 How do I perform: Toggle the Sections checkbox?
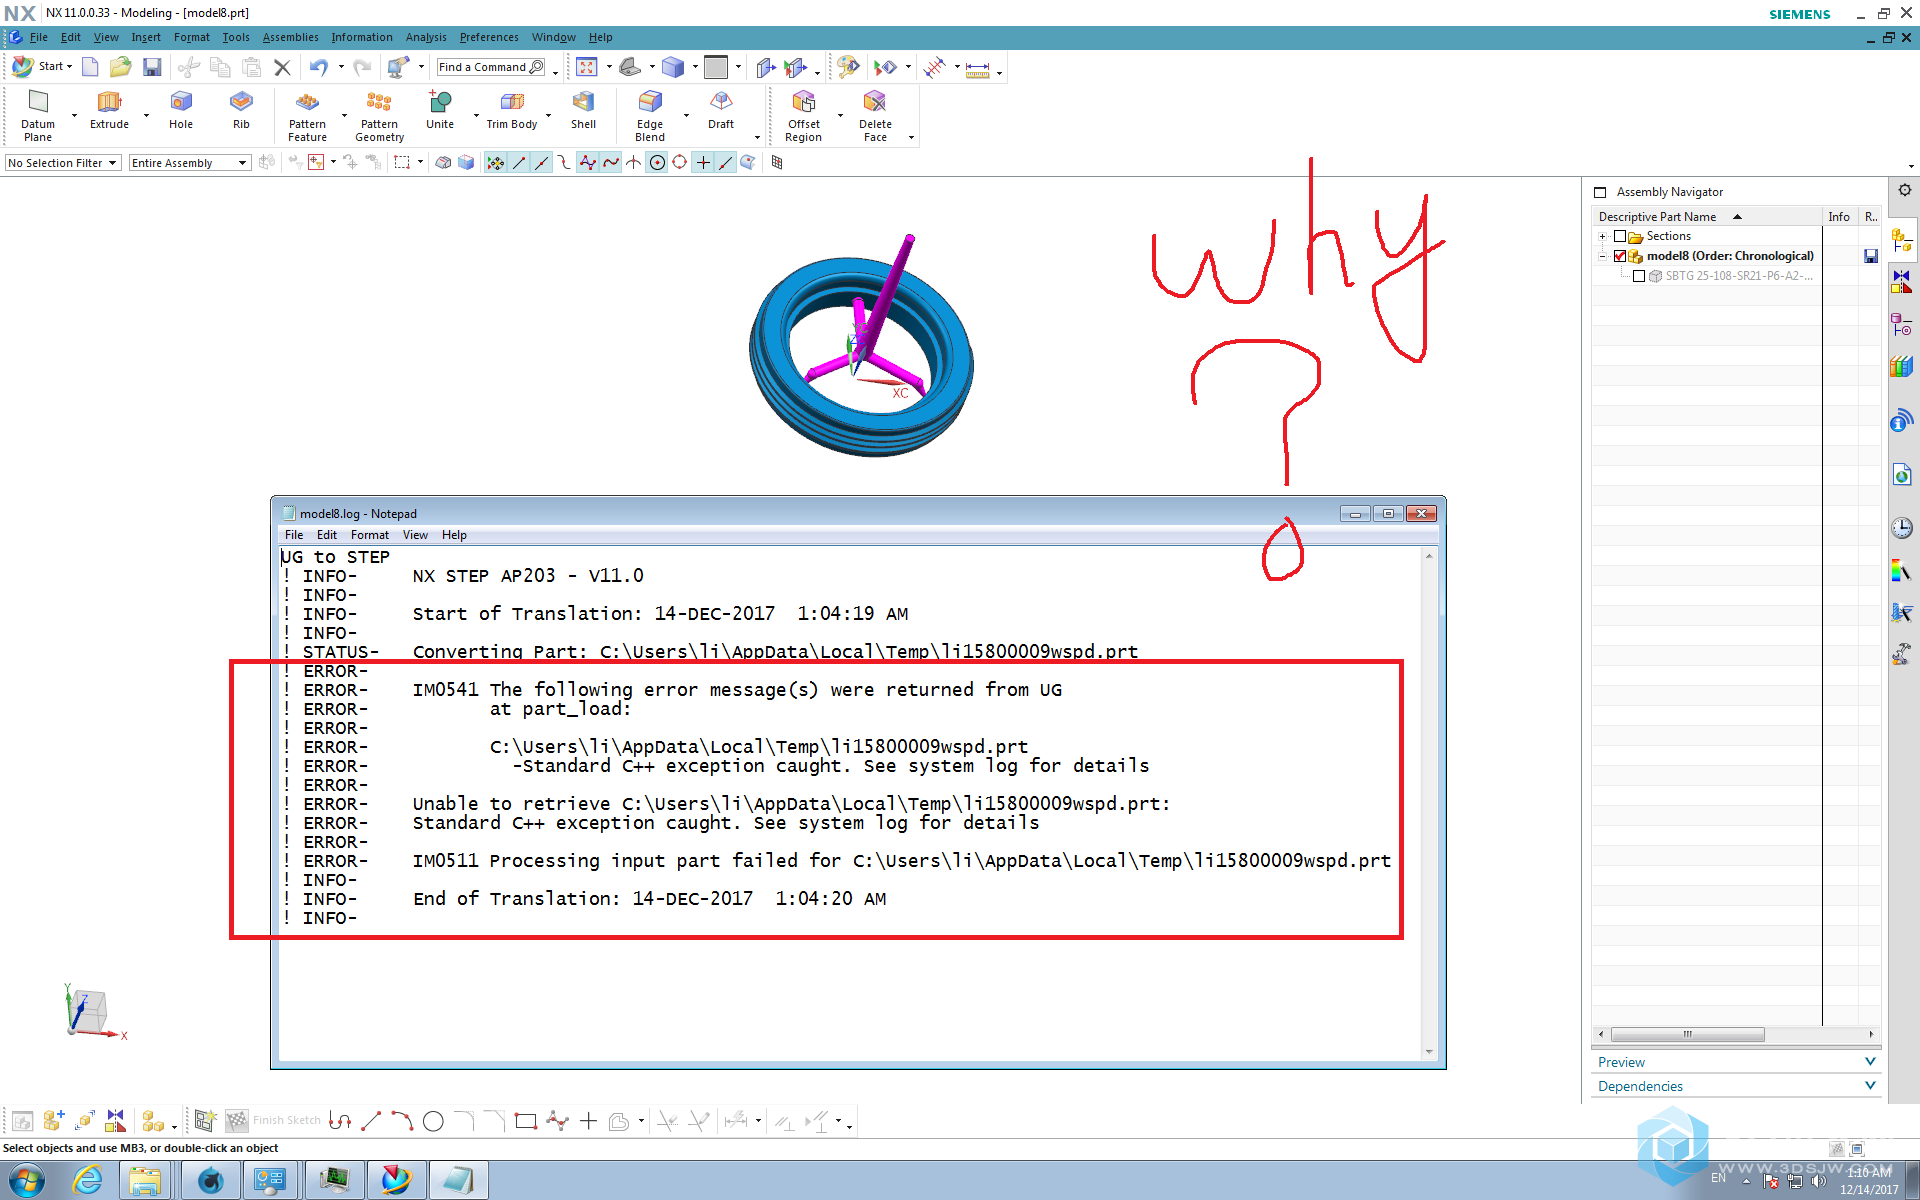pyautogui.click(x=1620, y=236)
